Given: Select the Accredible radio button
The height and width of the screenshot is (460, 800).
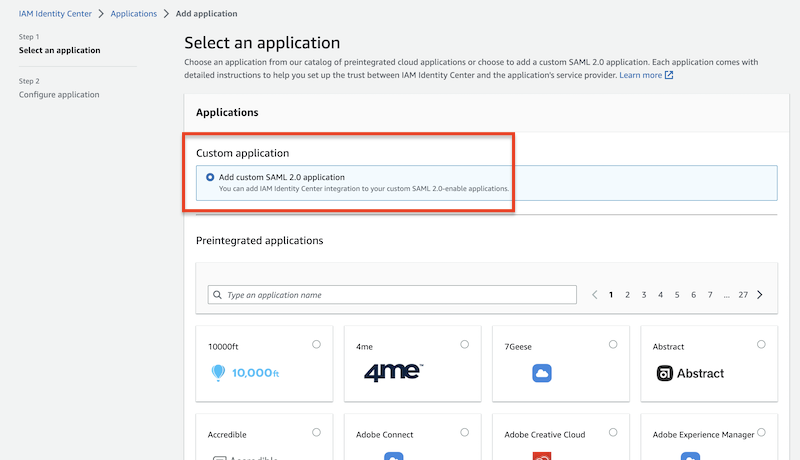Looking at the screenshot, I should pos(316,432).
